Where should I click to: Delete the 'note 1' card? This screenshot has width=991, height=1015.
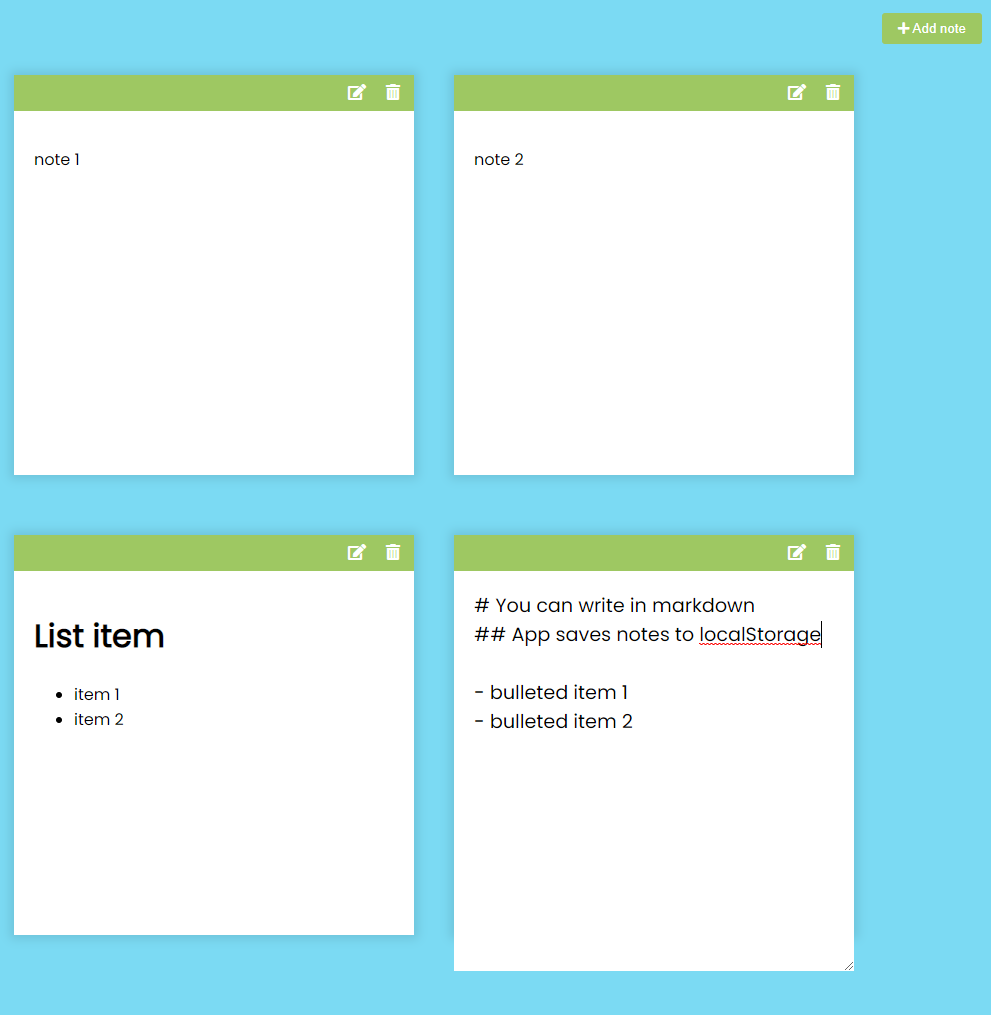(x=393, y=93)
